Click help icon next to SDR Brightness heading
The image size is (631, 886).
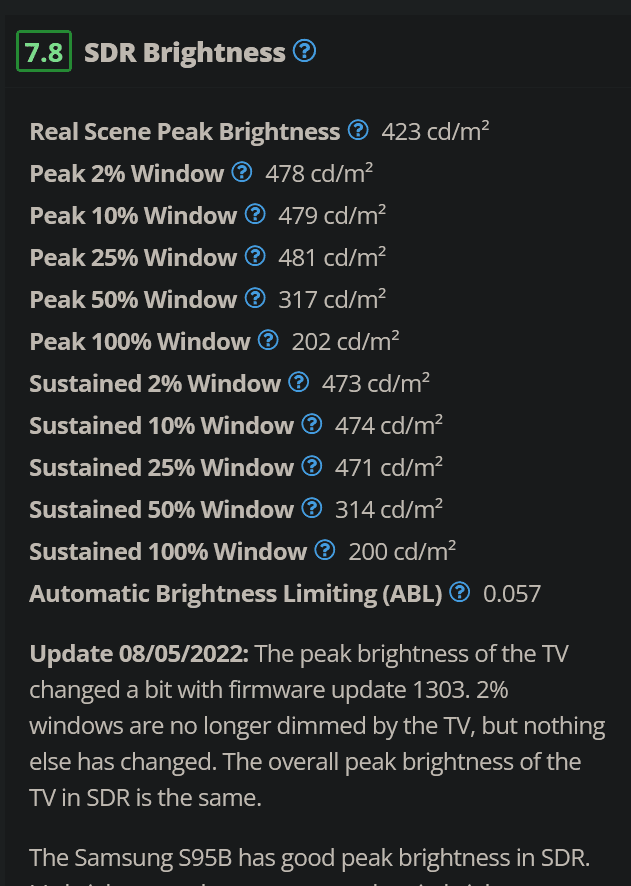305,51
